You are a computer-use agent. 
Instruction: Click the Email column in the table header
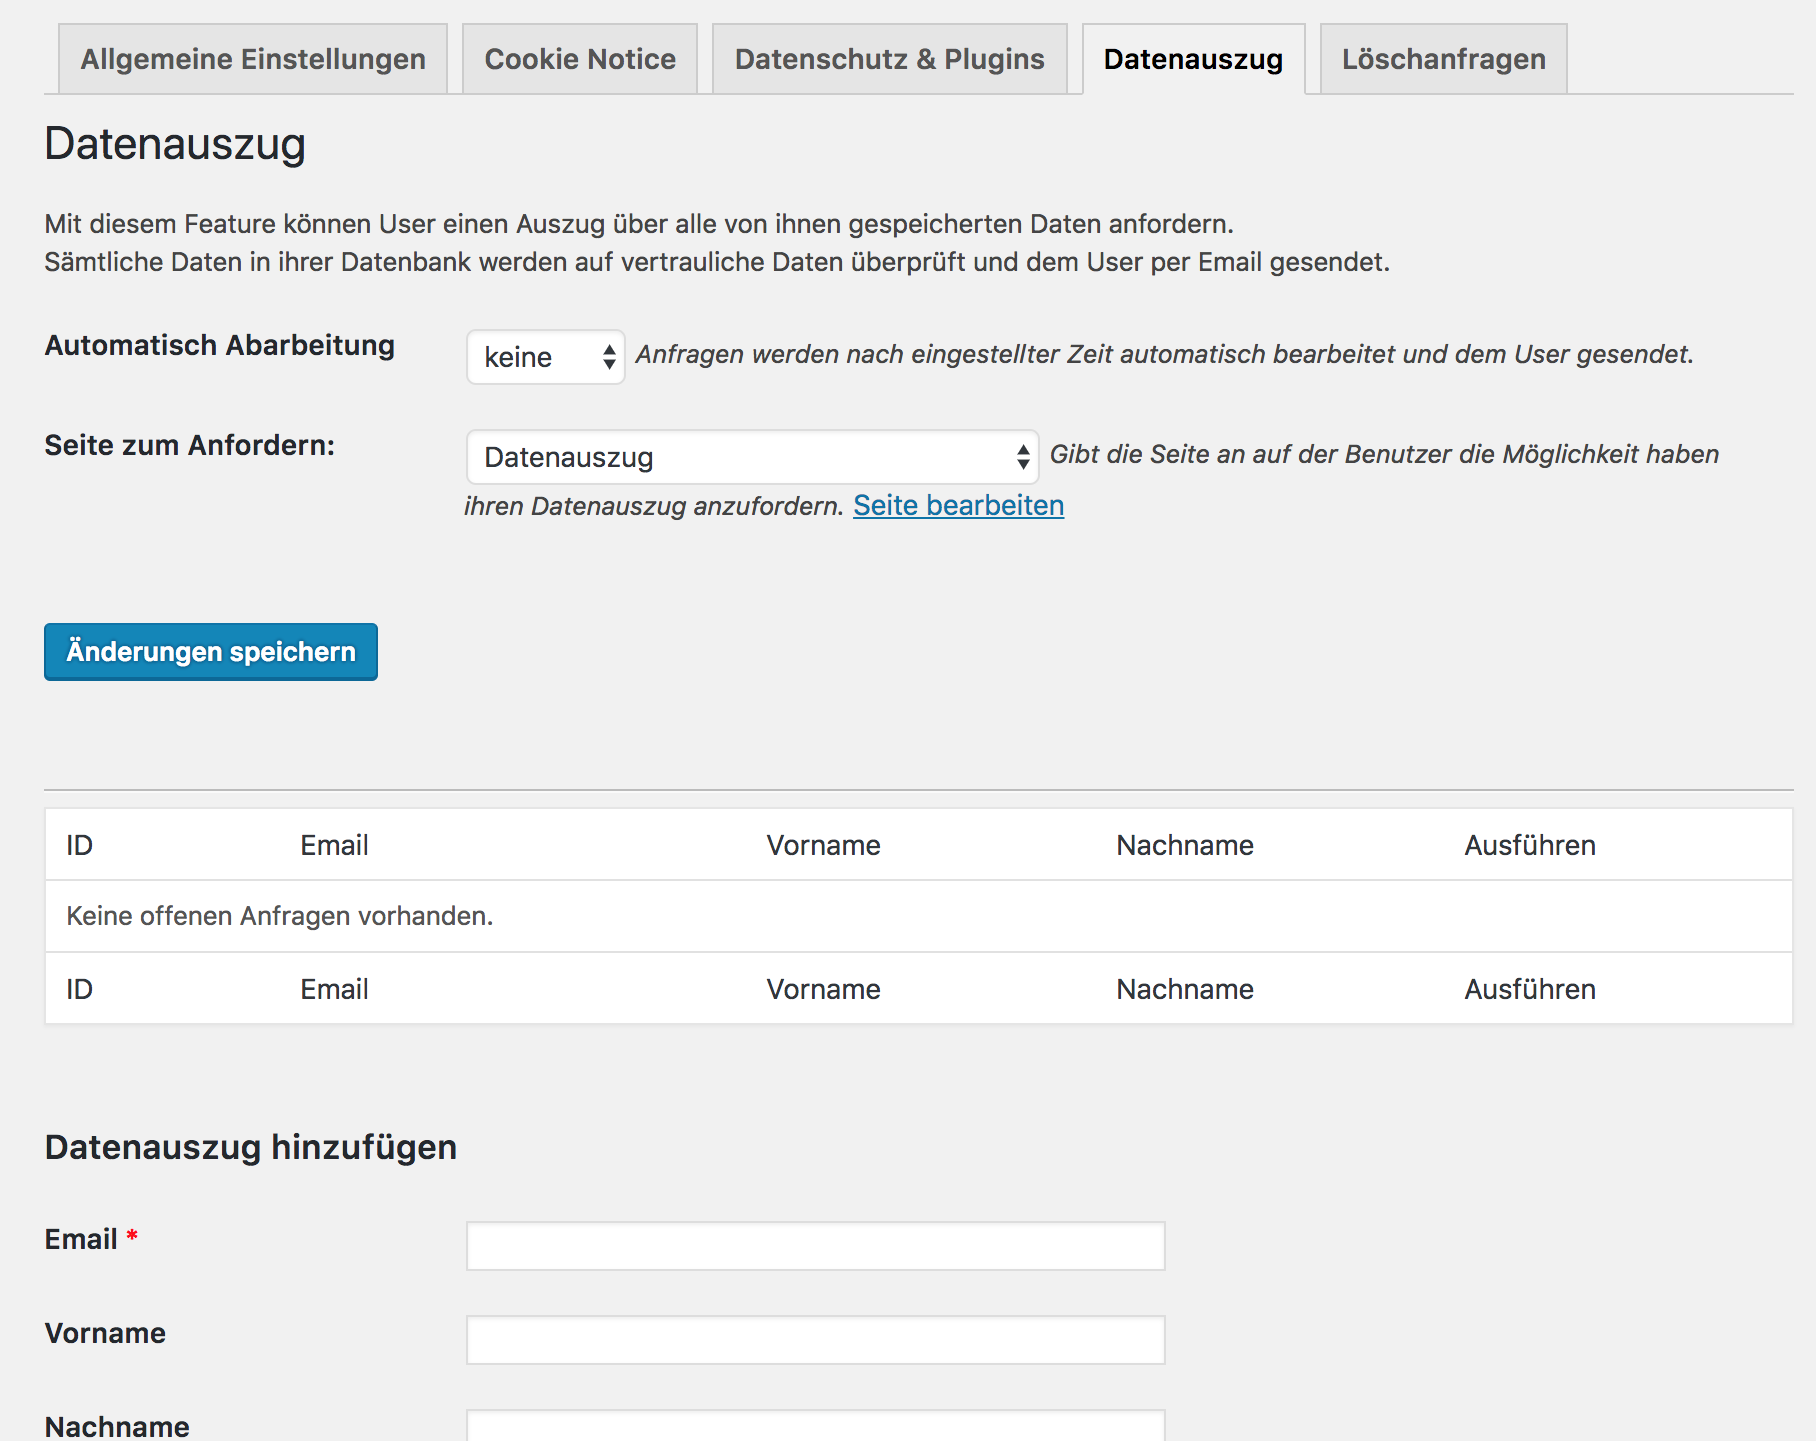[x=334, y=845]
